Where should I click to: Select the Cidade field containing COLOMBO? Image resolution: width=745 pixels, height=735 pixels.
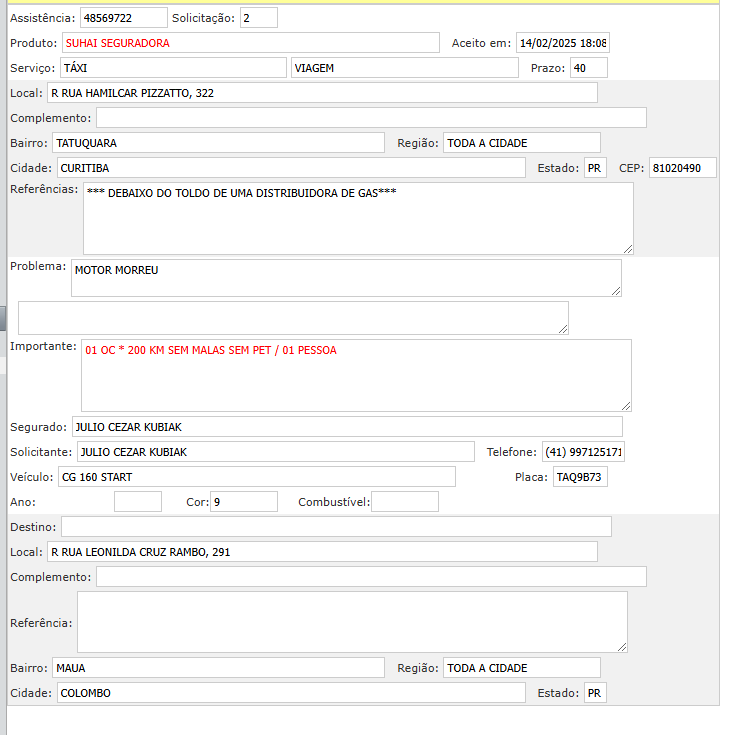point(290,693)
